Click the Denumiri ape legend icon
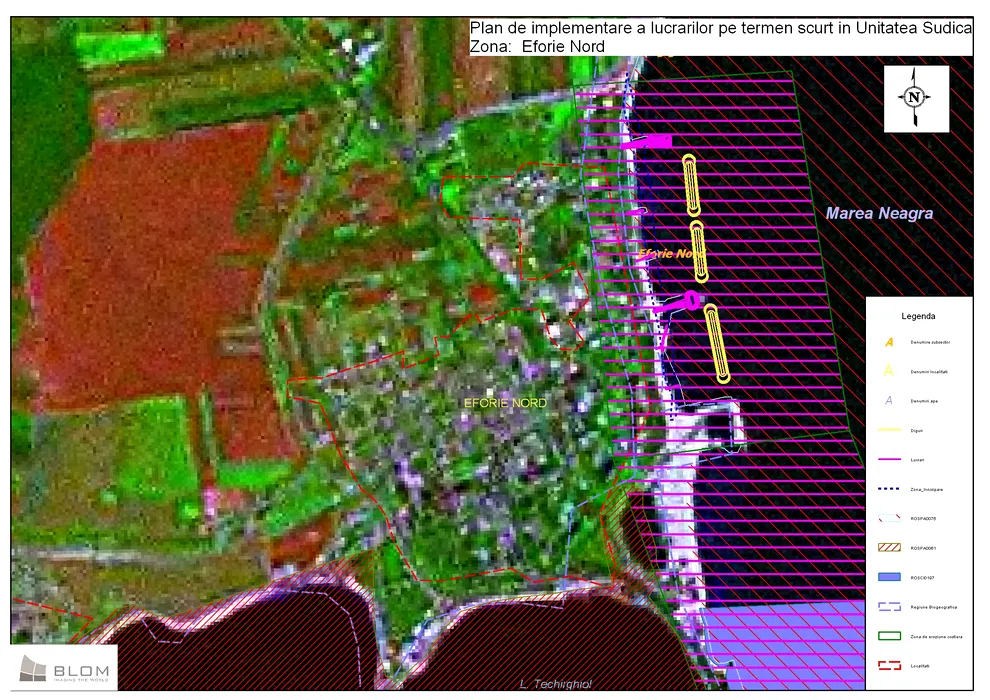 (889, 400)
